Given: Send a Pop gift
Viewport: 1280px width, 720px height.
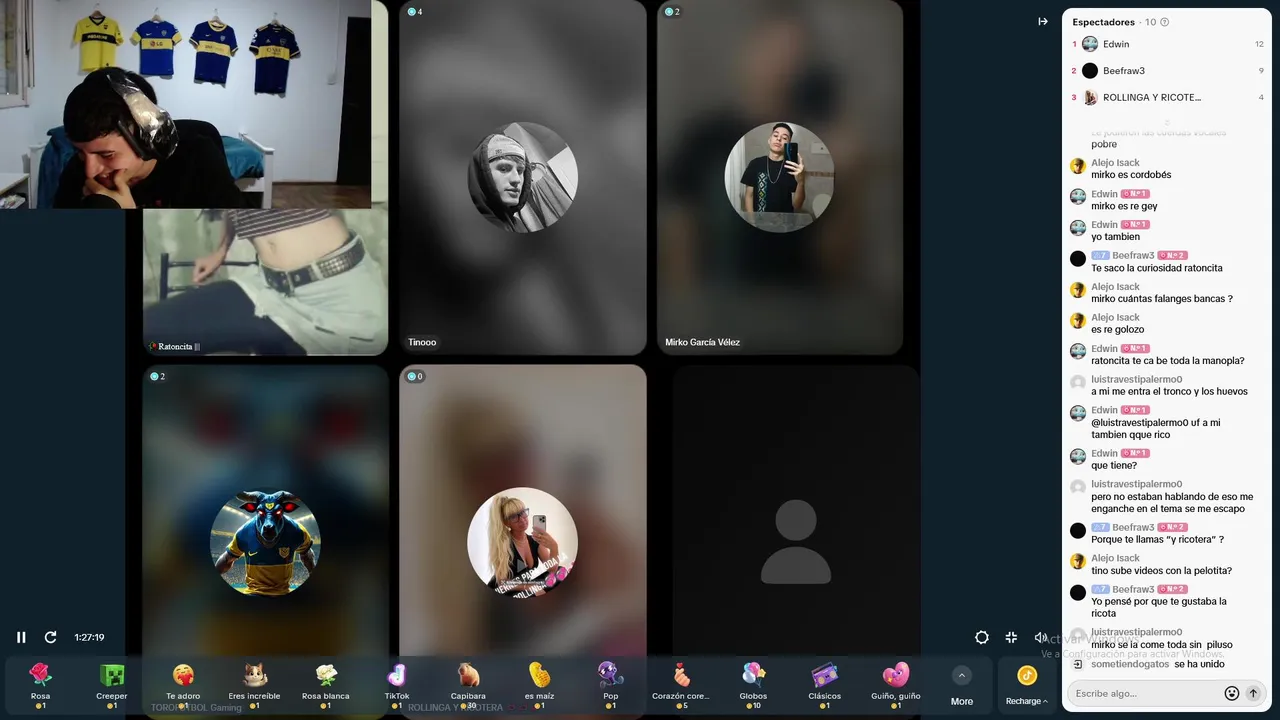Looking at the screenshot, I should point(611,685).
